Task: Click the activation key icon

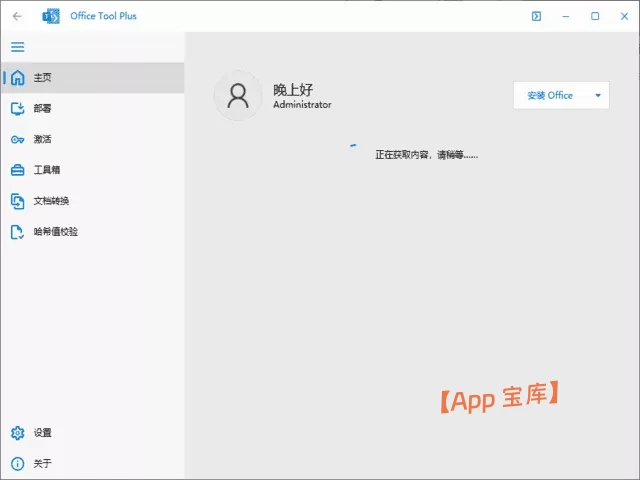Action: 18,140
